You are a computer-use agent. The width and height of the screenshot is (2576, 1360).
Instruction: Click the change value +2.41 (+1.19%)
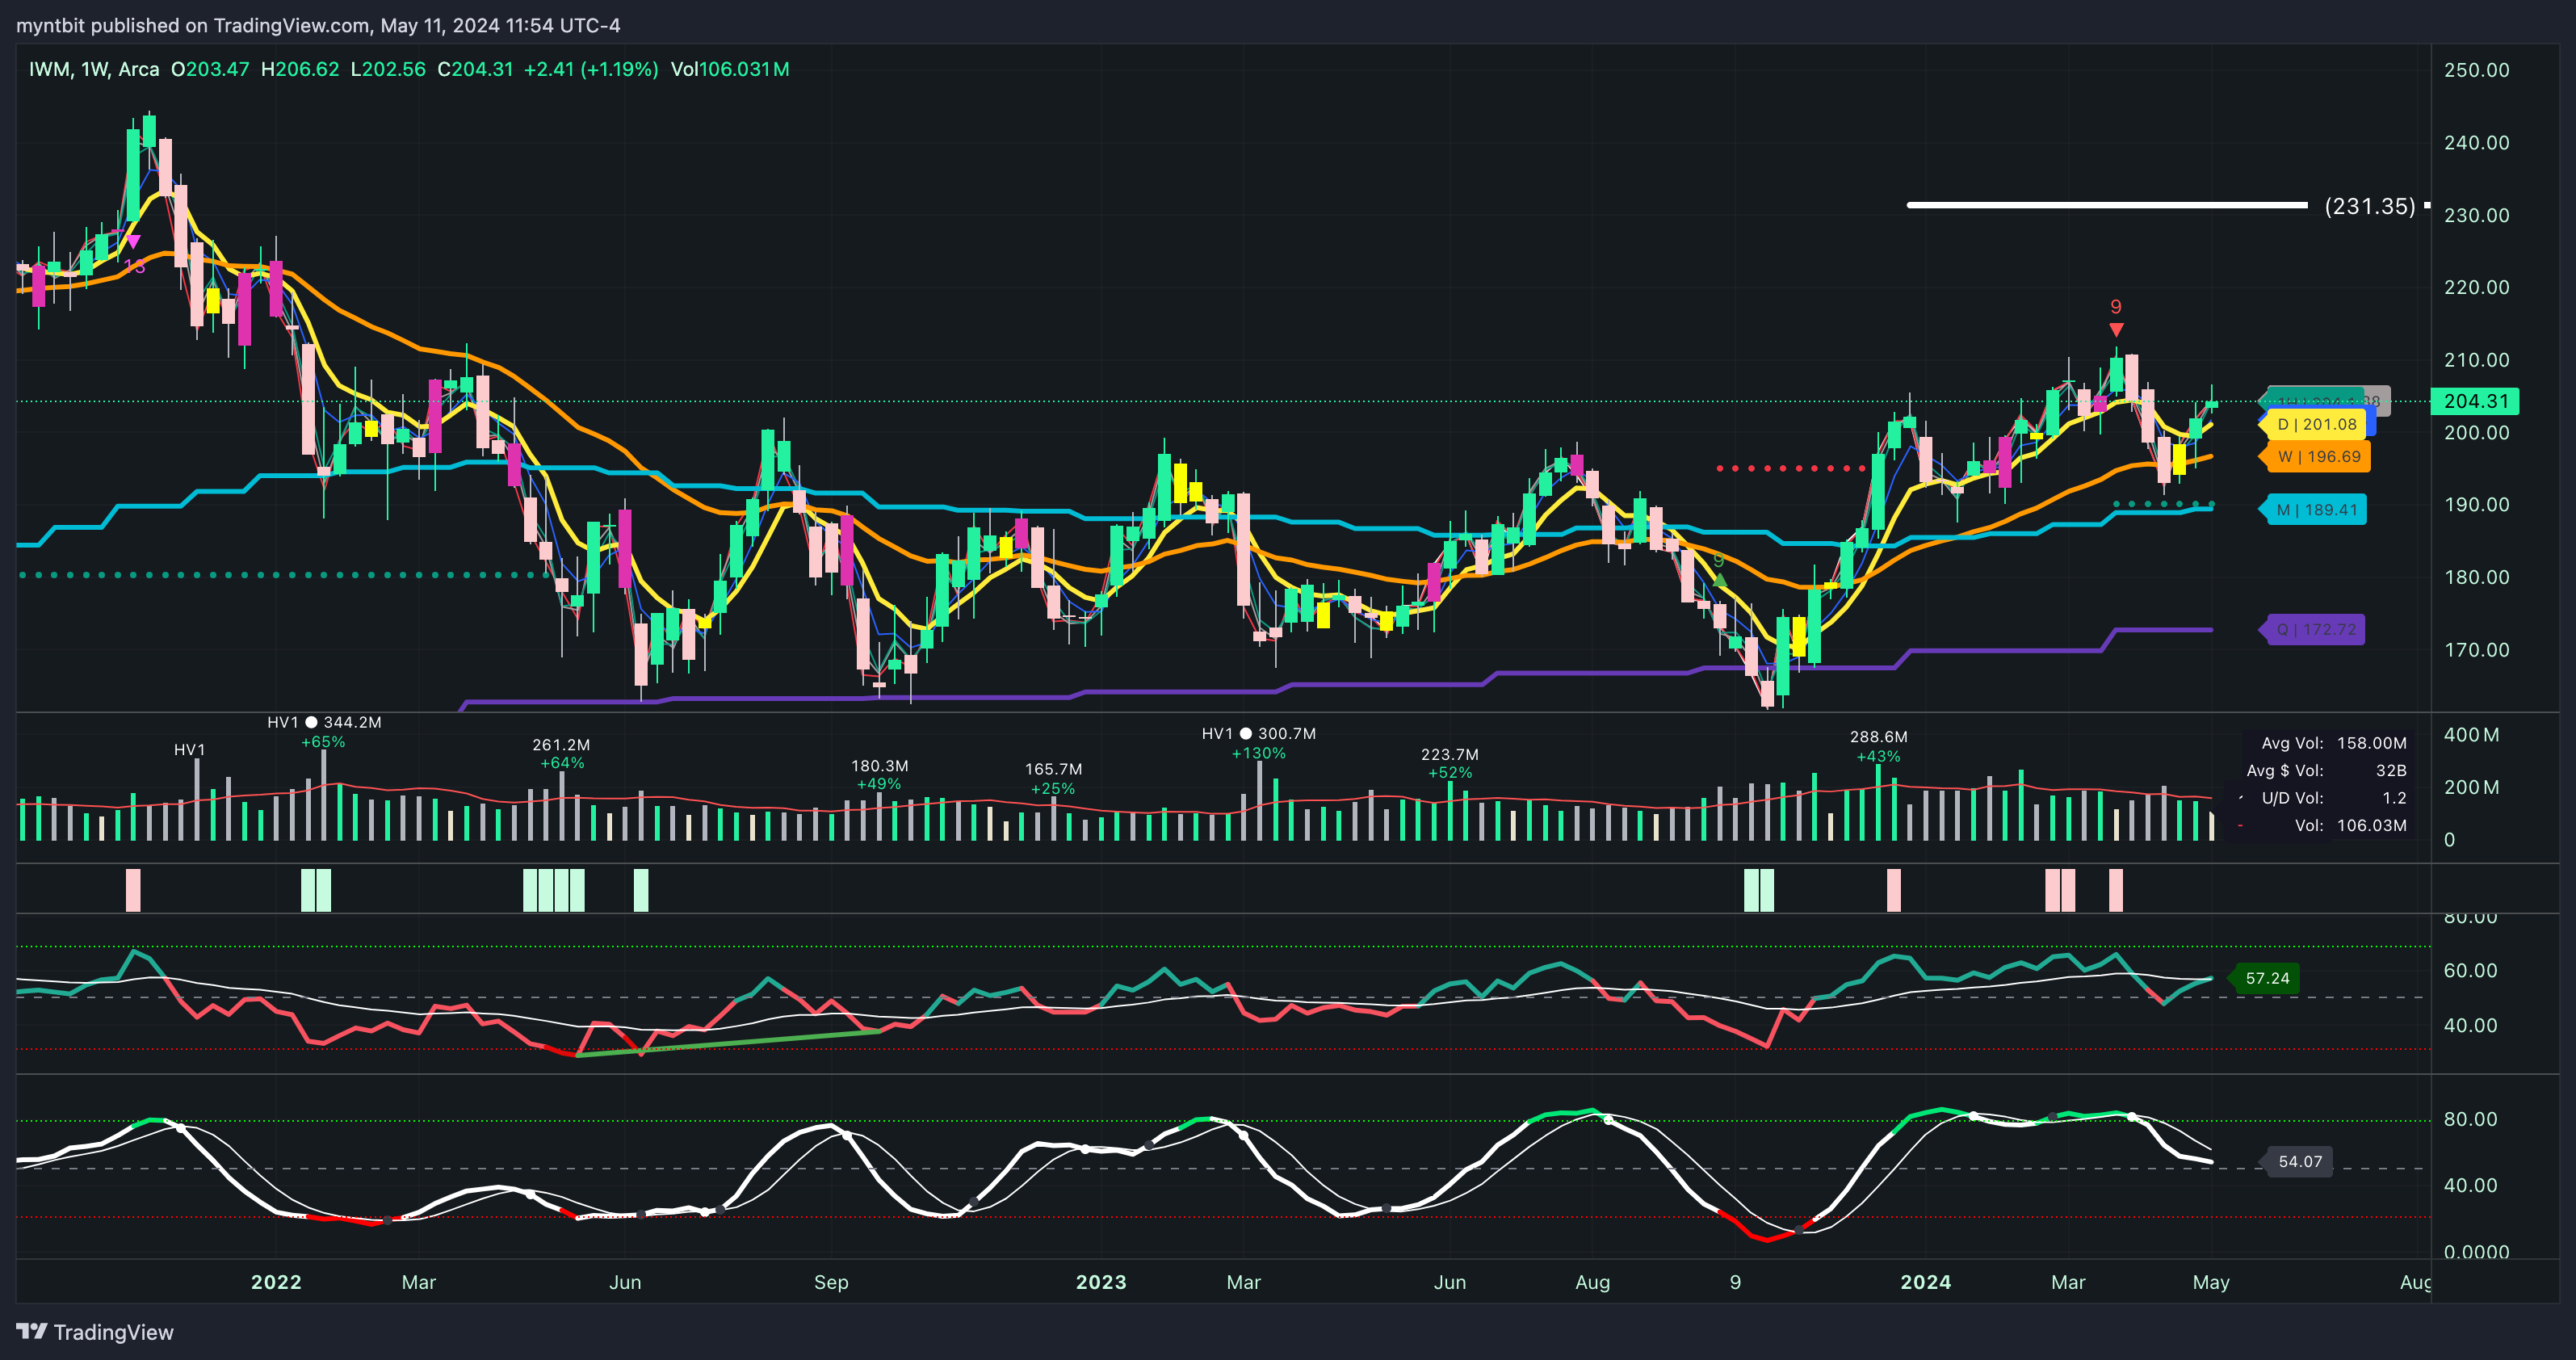point(591,69)
